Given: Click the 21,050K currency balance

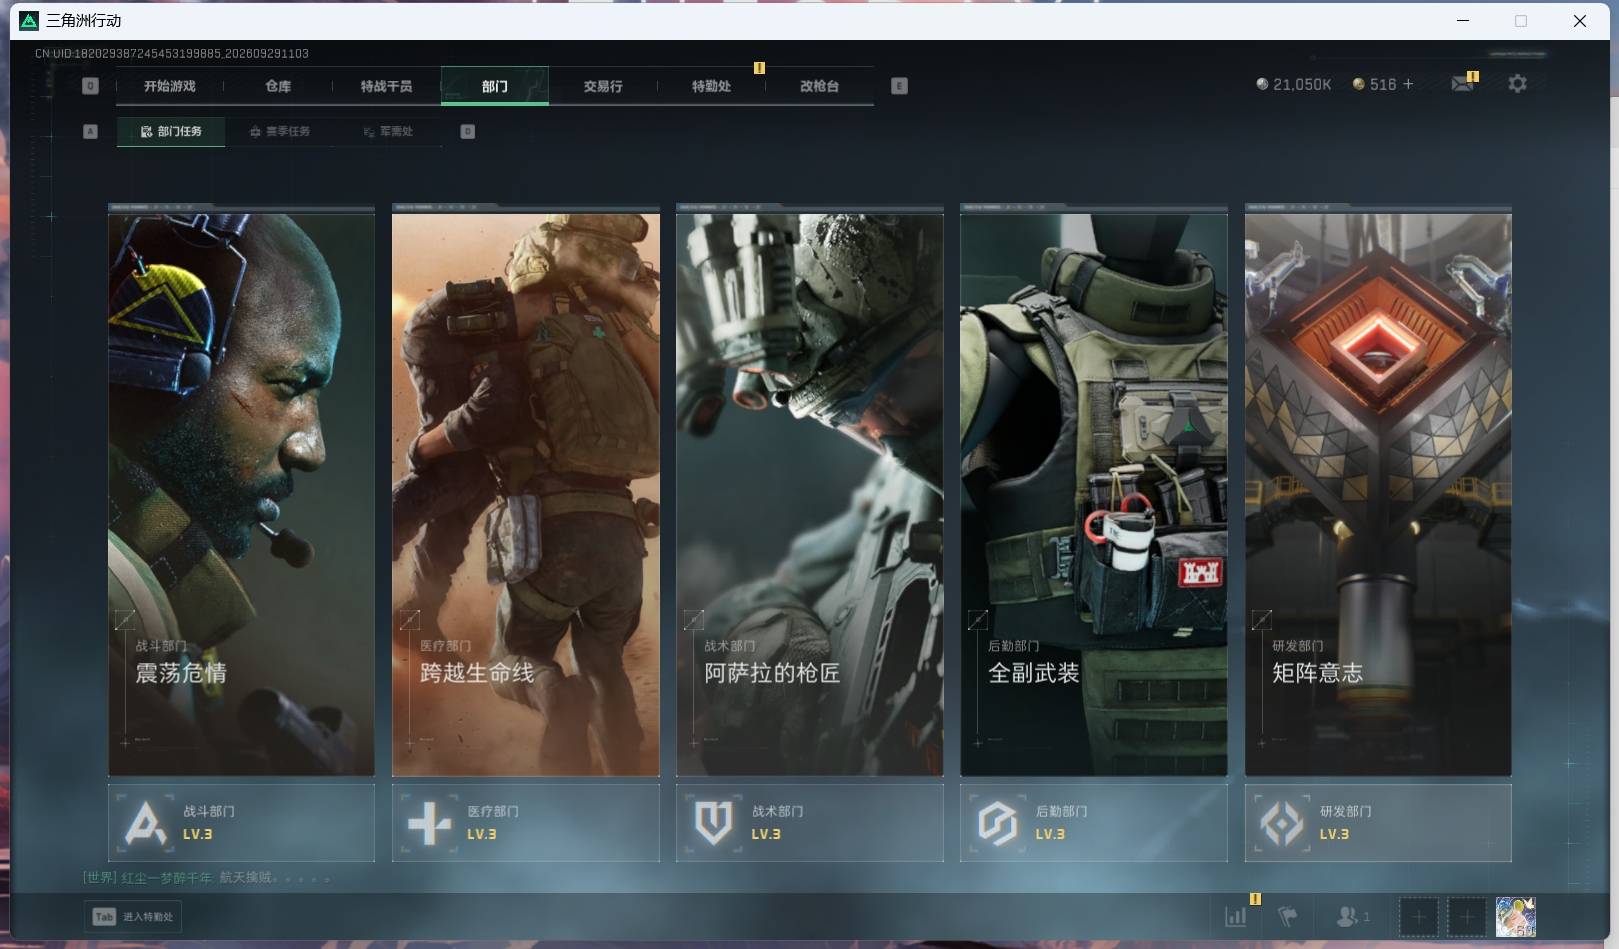Looking at the screenshot, I should pos(1293,84).
